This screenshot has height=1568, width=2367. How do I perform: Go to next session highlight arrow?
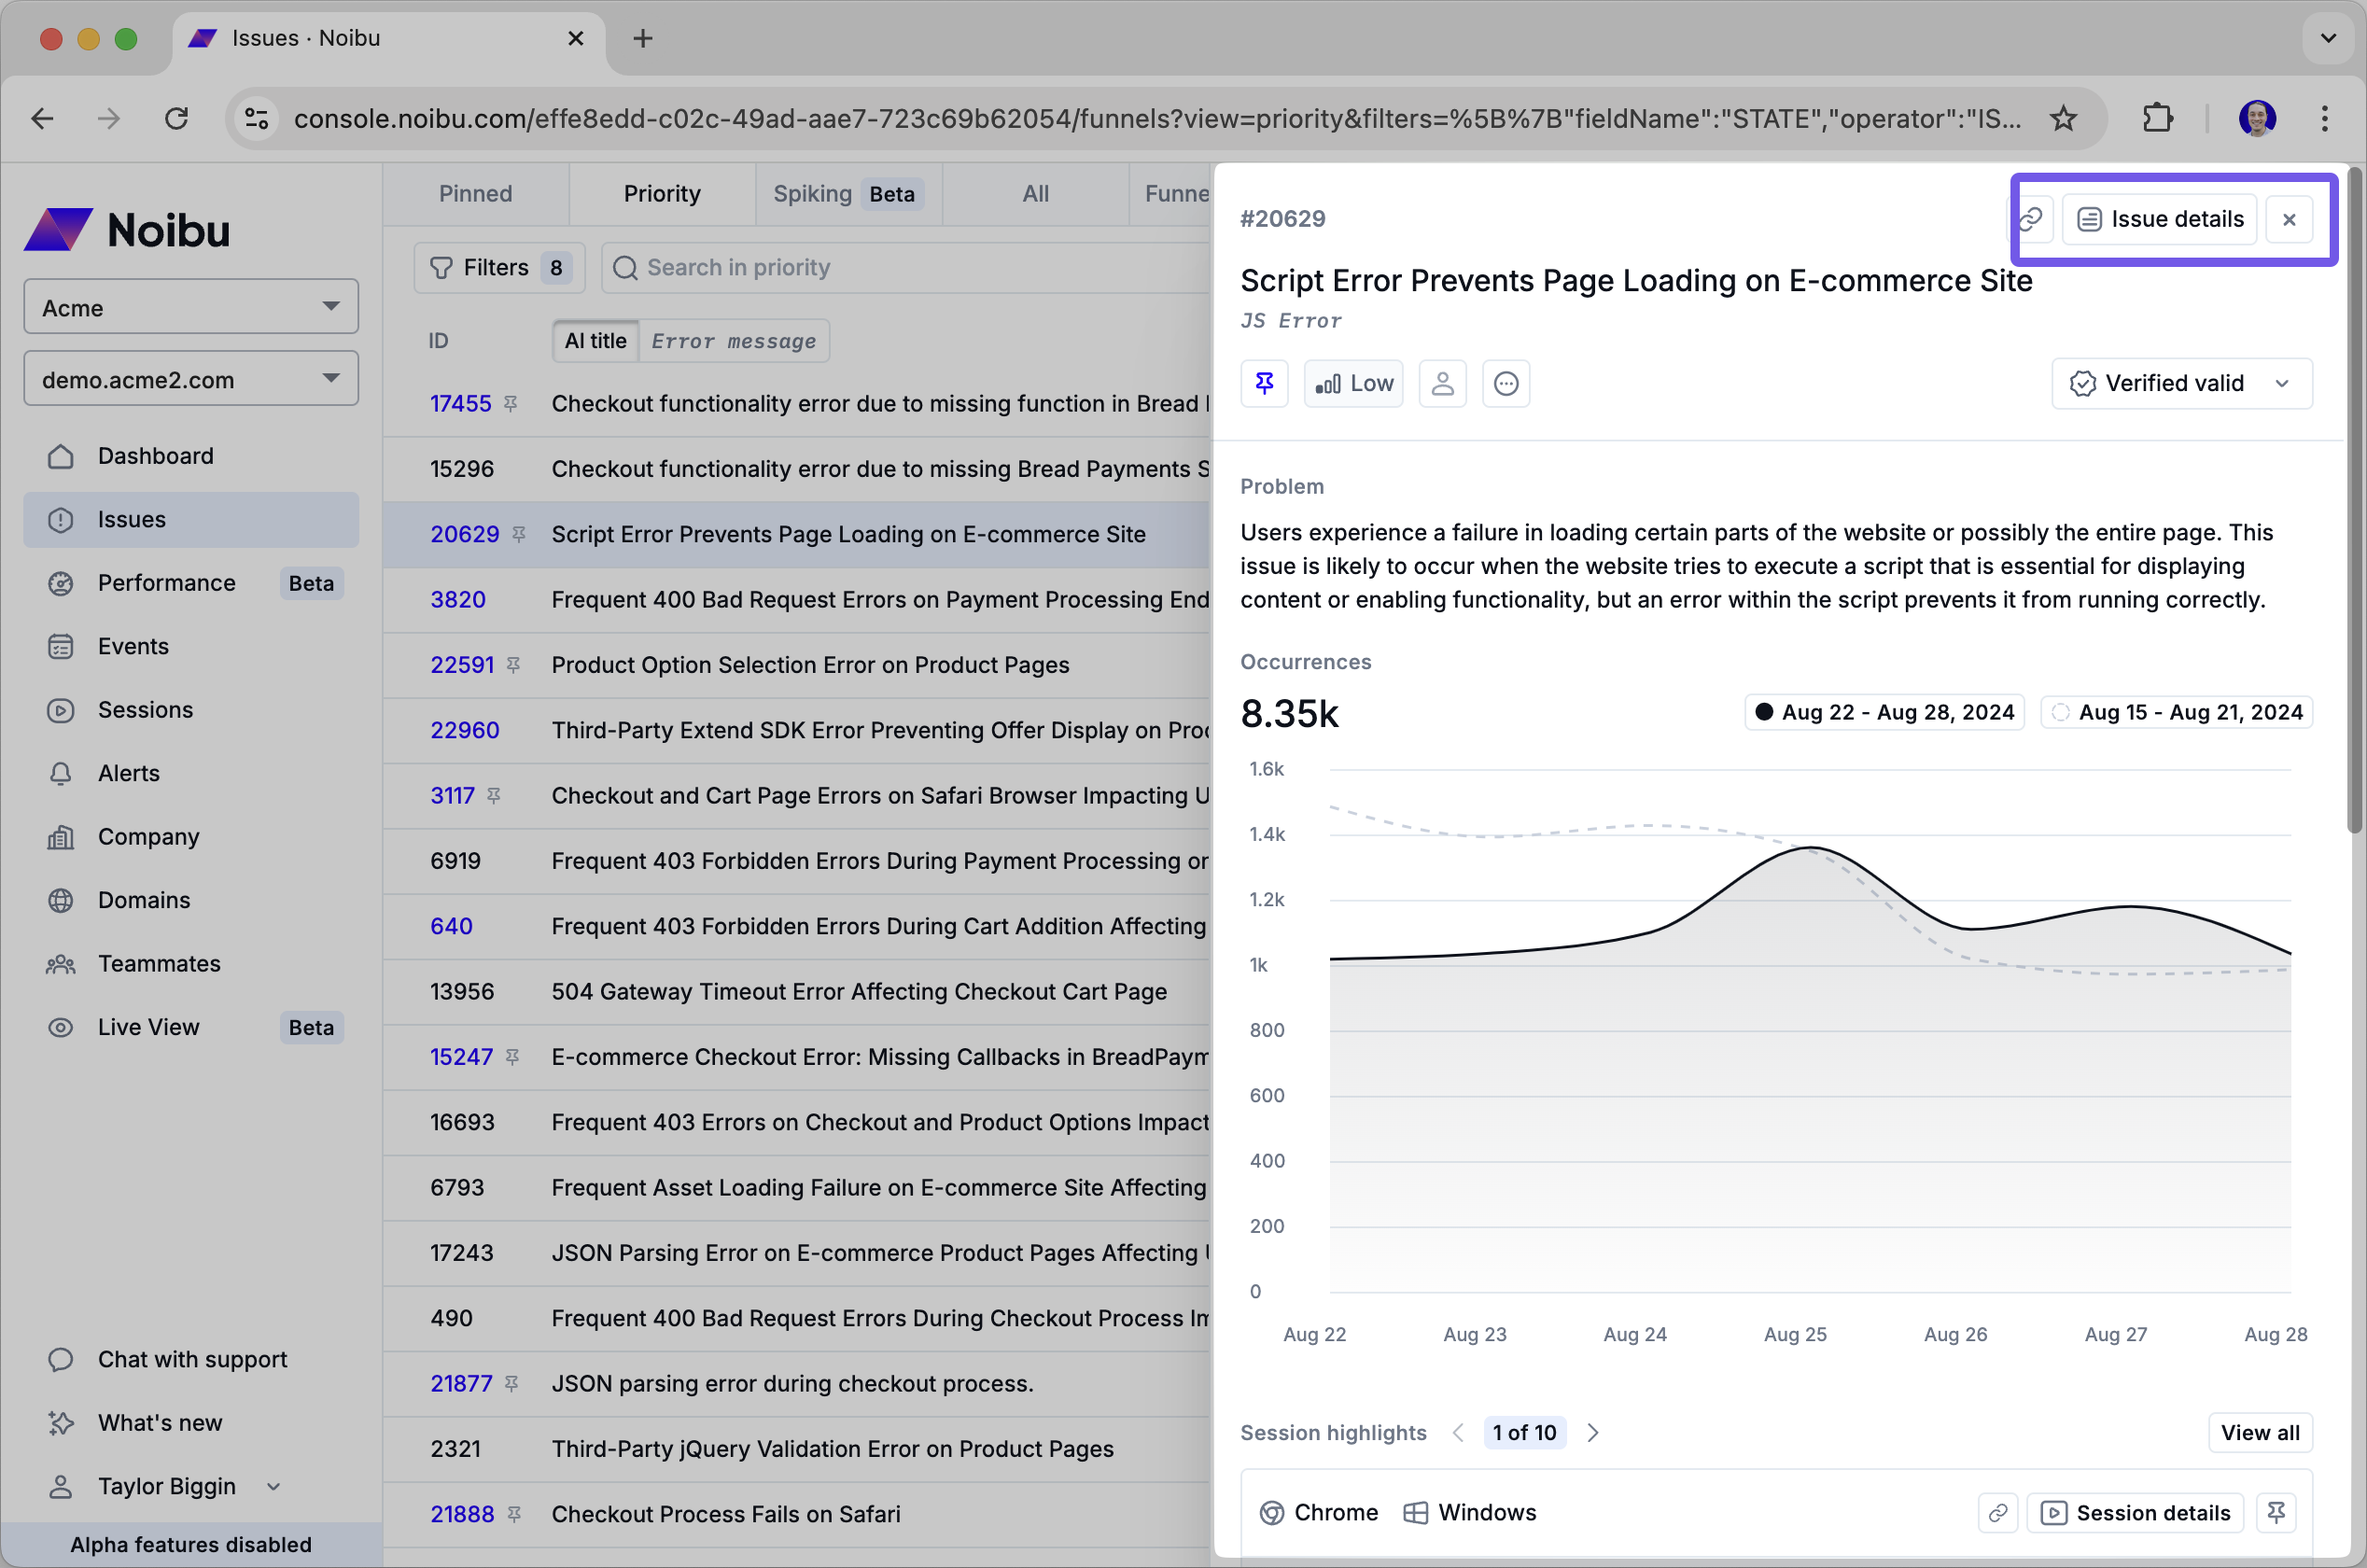(x=1592, y=1432)
